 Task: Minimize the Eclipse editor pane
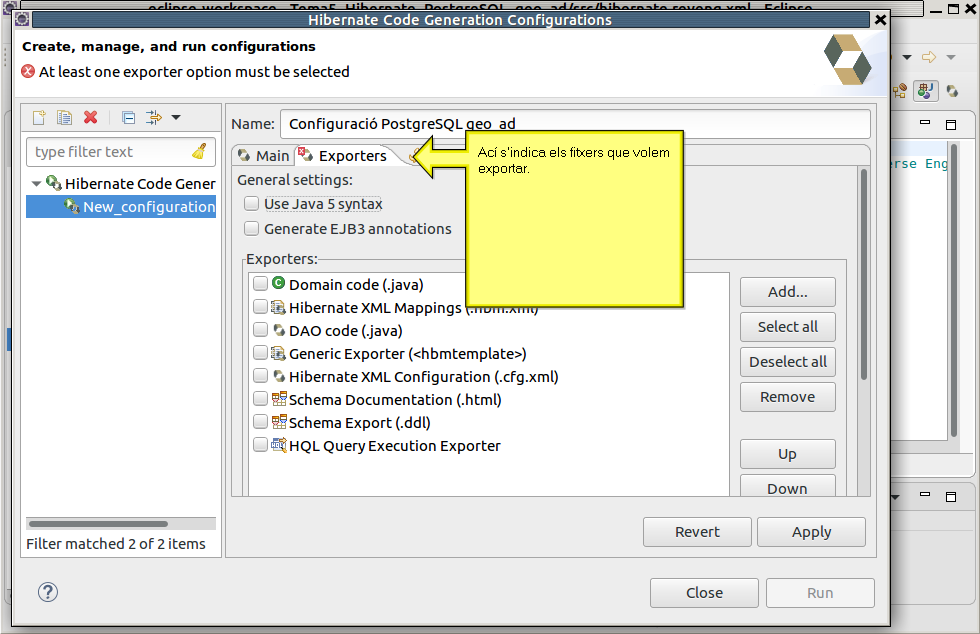click(925, 123)
